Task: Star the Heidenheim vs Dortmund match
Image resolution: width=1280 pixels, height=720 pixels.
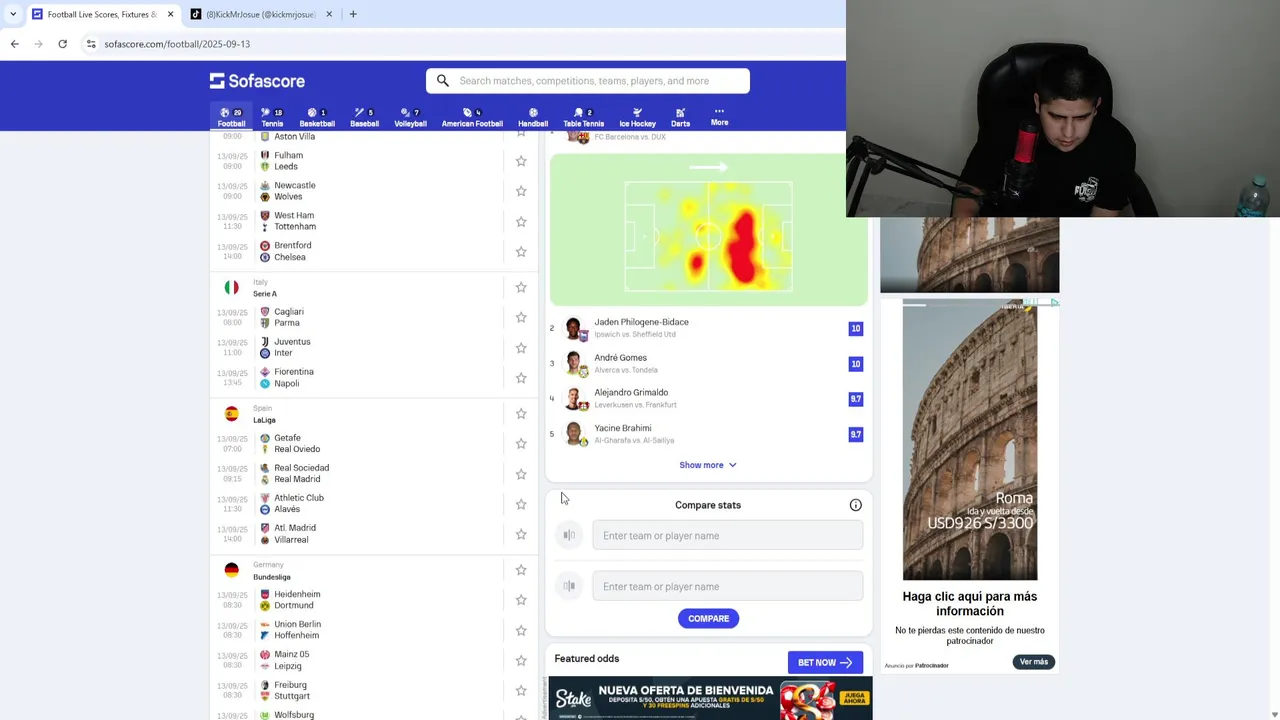Action: point(521,600)
